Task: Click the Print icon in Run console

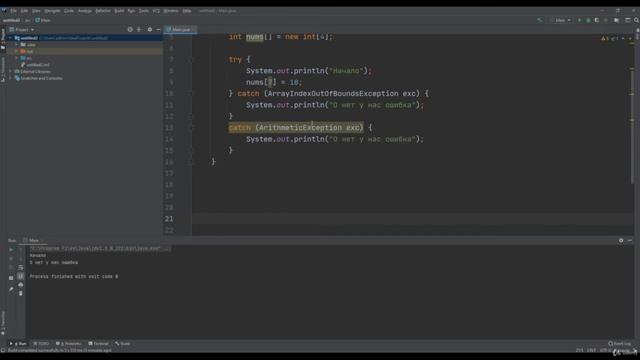Action: (x=21, y=284)
